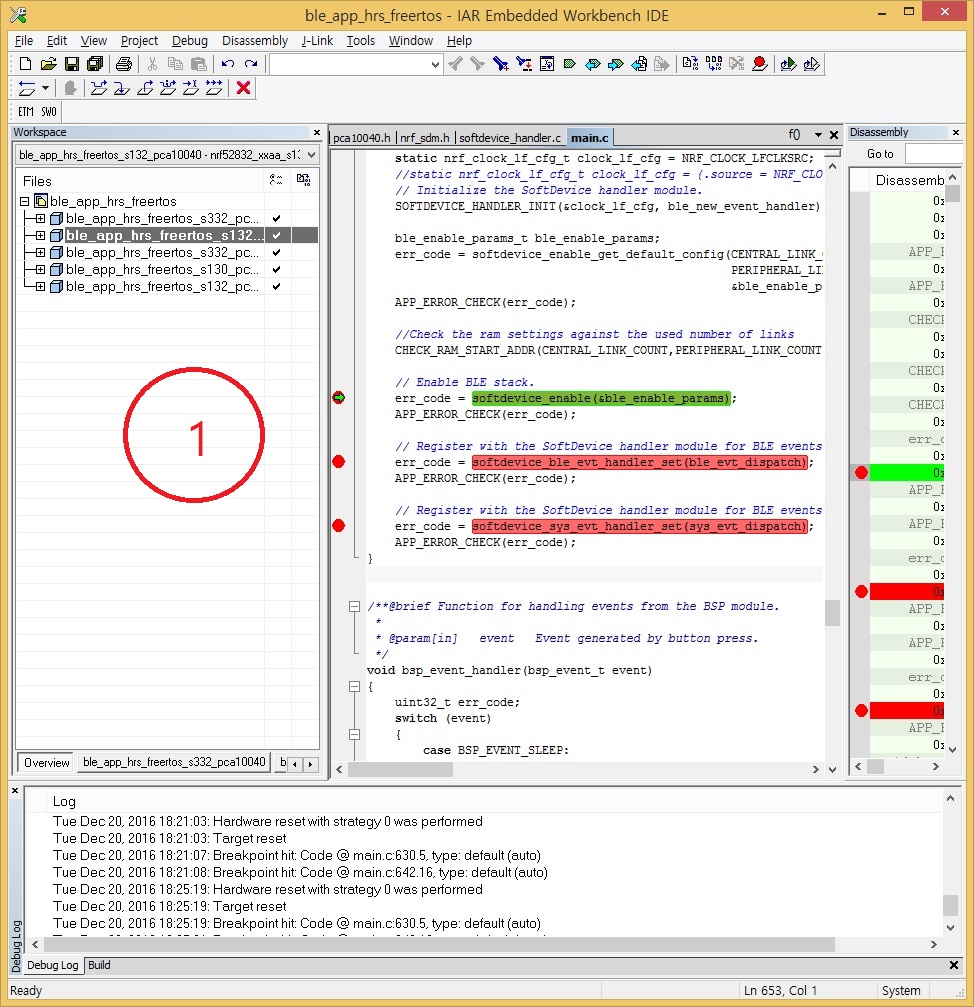Click the Save All toolbar icon

point(95,64)
